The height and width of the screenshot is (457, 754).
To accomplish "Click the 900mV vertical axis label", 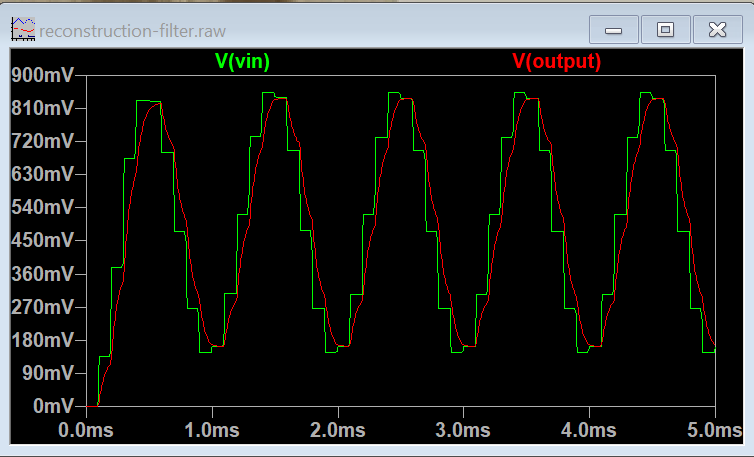I will click(43, 75).
